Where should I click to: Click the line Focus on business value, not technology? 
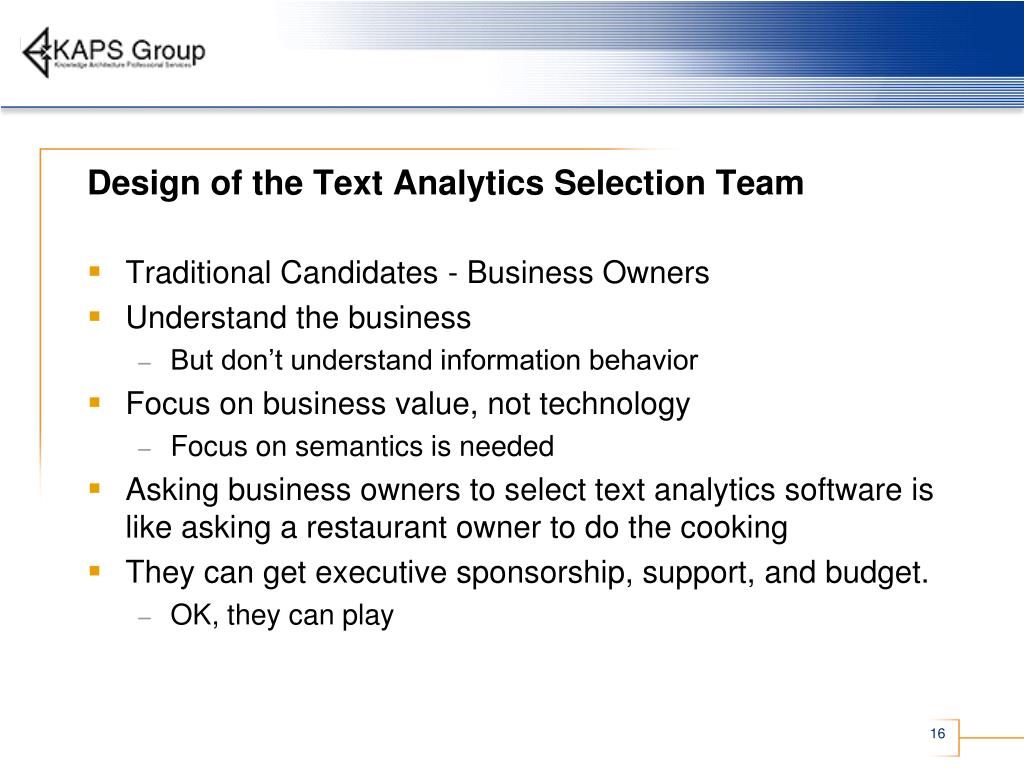click(408, 405)
